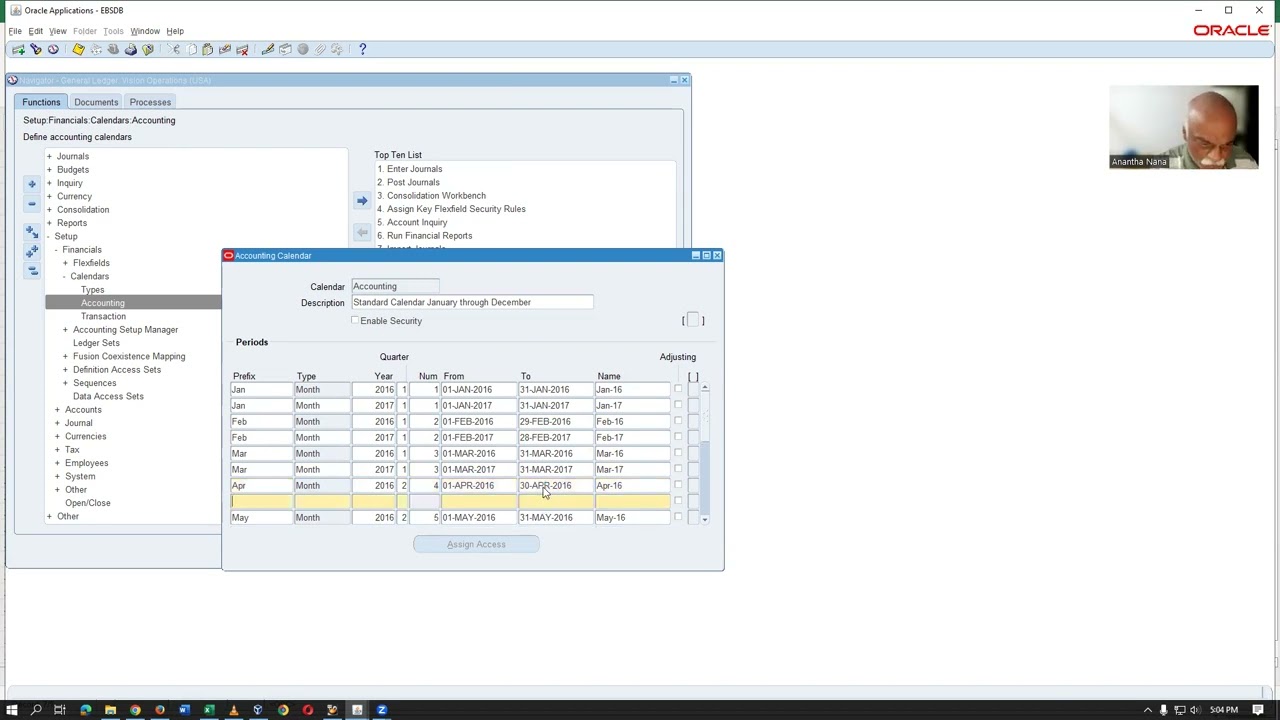Click the Cut scissors toolbar icon
Image resolution: width=1280 pixels, height=720 pixels.
tap(173, 50)
